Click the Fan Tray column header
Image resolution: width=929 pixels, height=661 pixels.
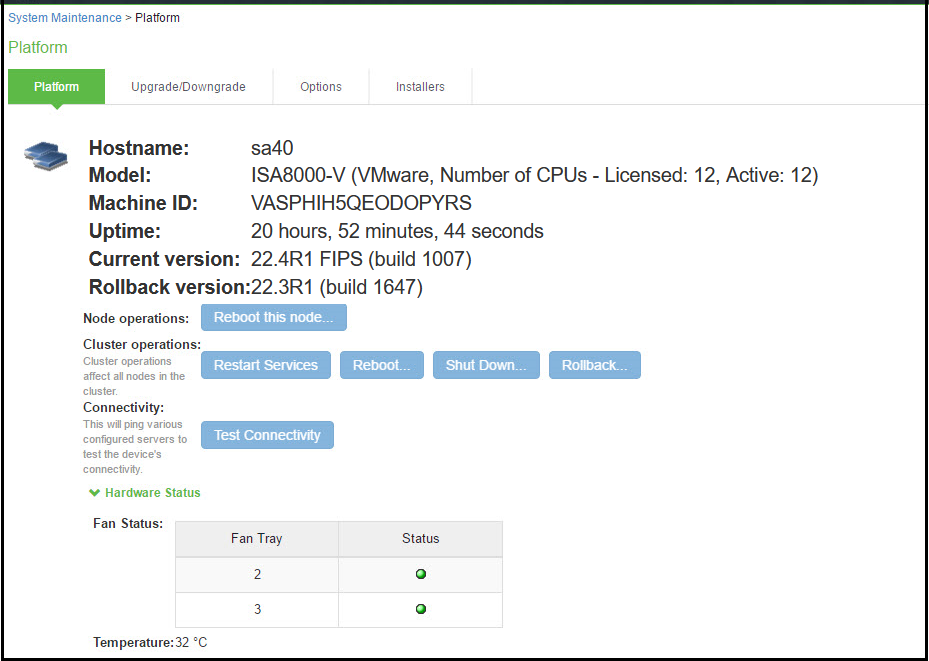tap(257, 538)
